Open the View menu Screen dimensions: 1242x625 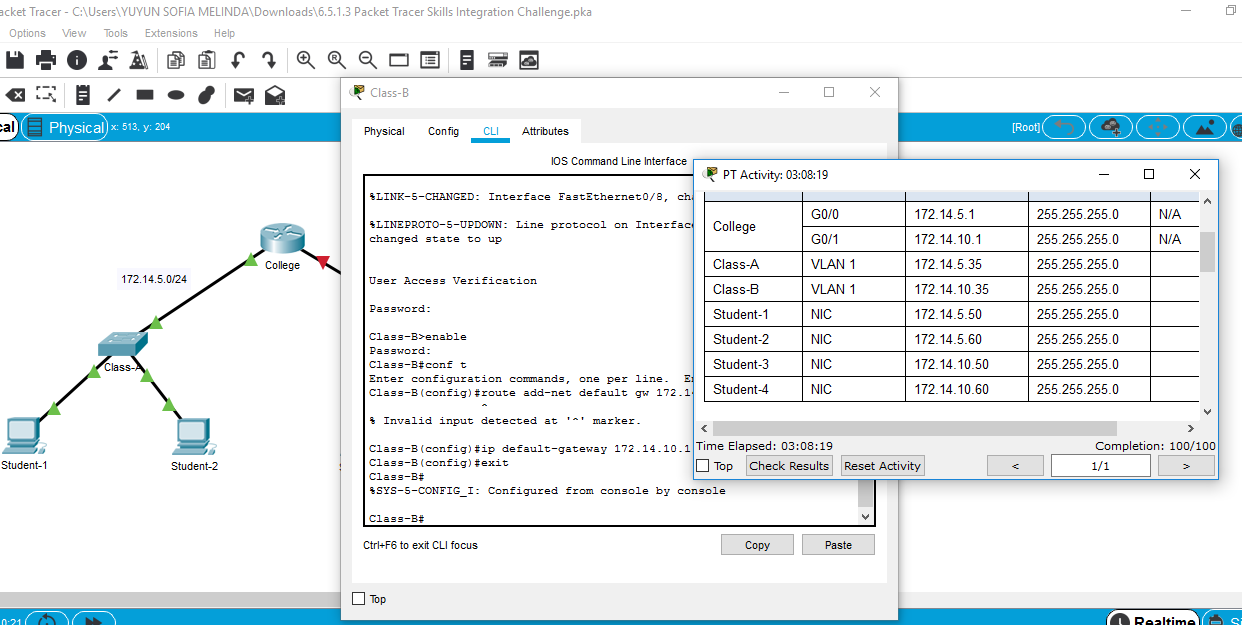pos(74,33)
